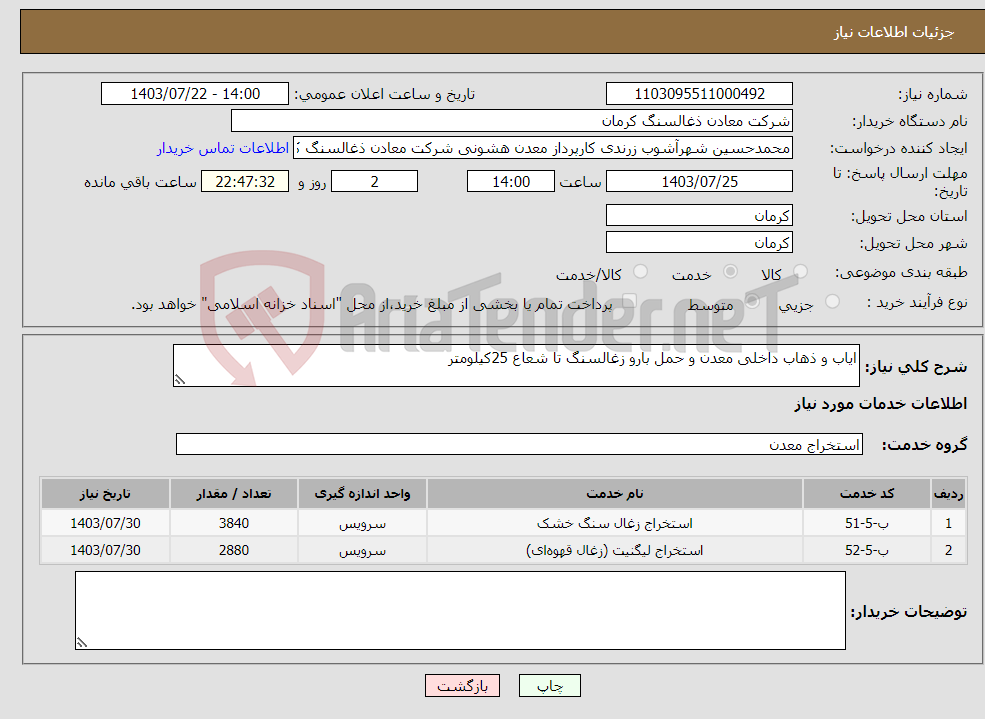Click the ردیف column header
This screenshot has height=719, width=985.
pyautogui.click(x=948, y=494)
